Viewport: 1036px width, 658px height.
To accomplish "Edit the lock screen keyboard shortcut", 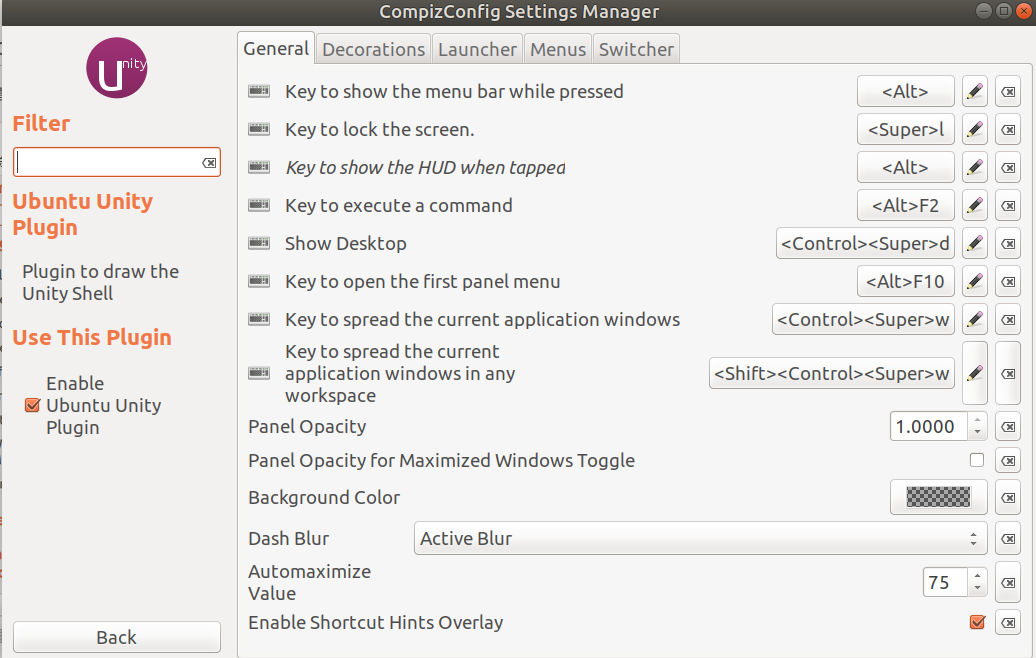I will (x=974, y=129).
